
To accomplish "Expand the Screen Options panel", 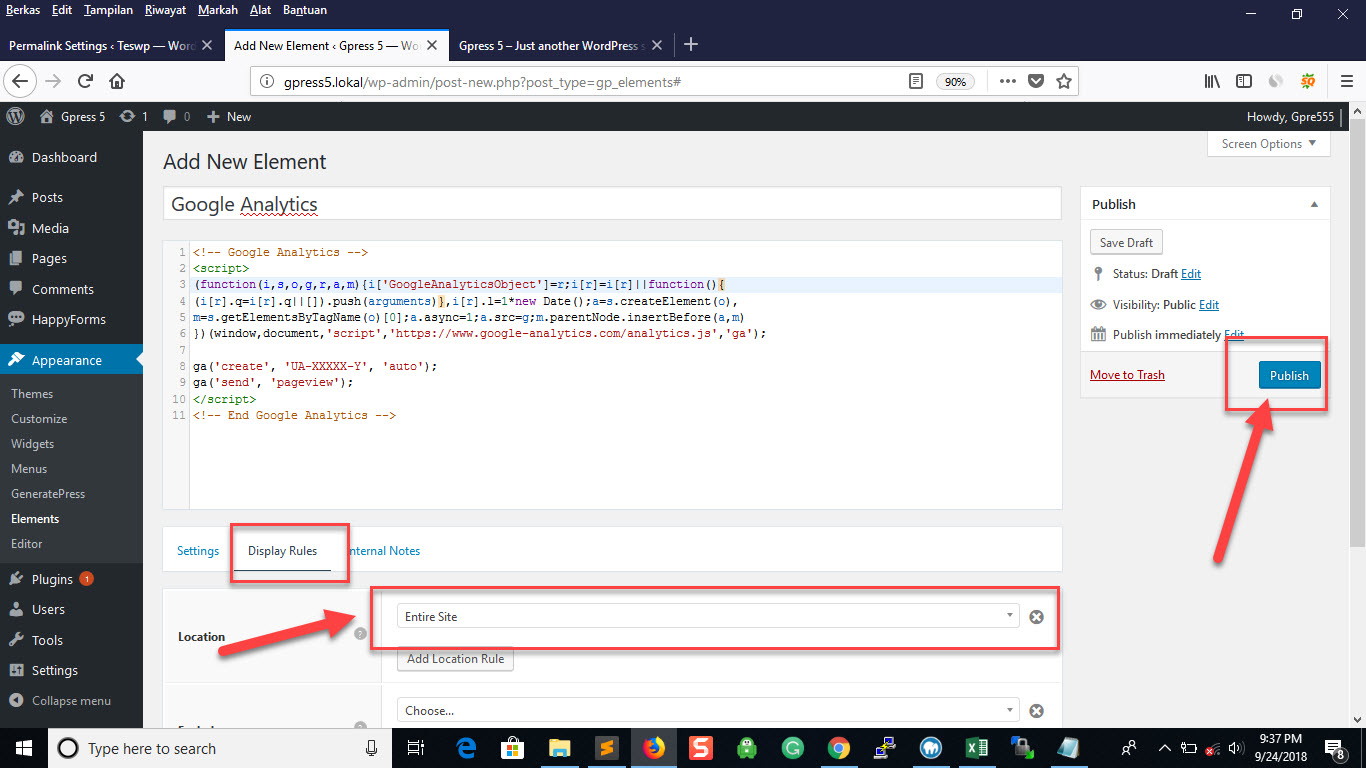I will (1268, 144).
